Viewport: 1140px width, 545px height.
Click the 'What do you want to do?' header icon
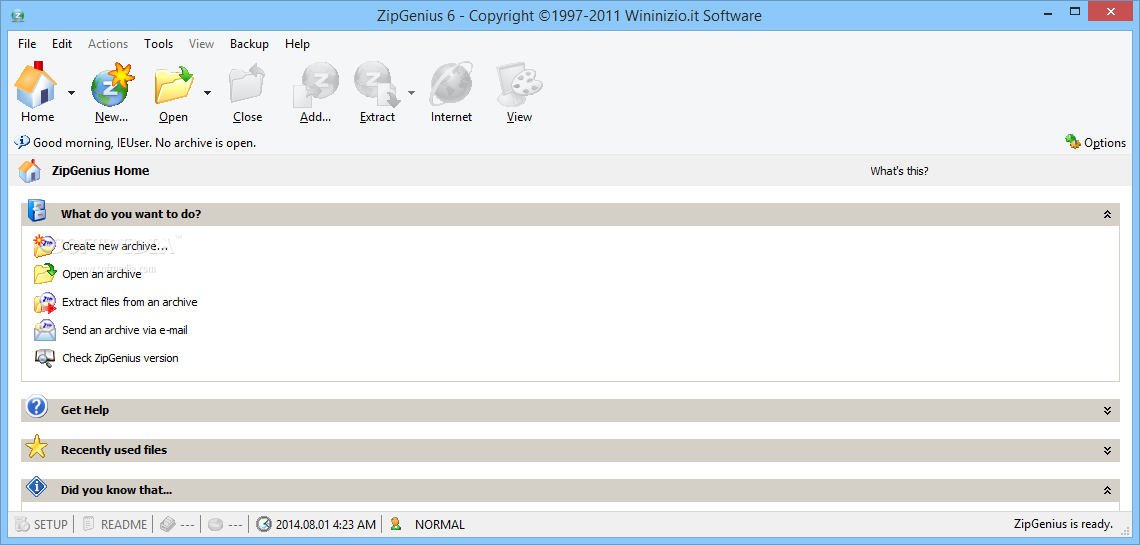click(36, 211)
